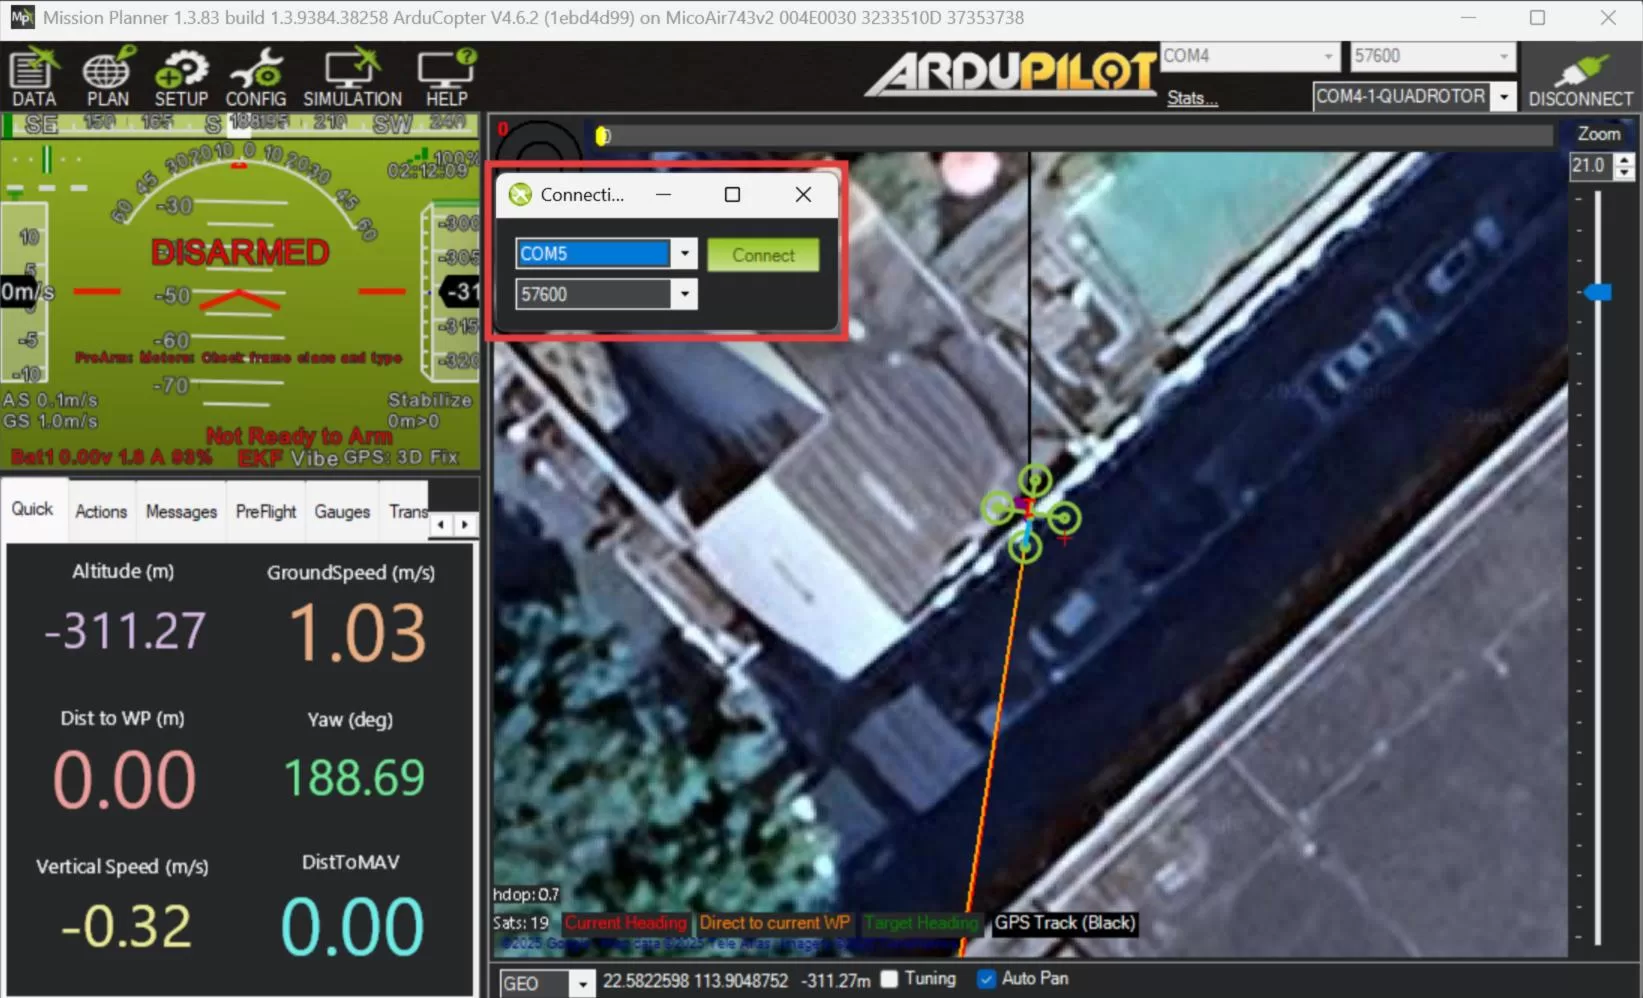Click the zoom value 21.0 field
1643x998 pixels.
click(x=1590, y=166)
